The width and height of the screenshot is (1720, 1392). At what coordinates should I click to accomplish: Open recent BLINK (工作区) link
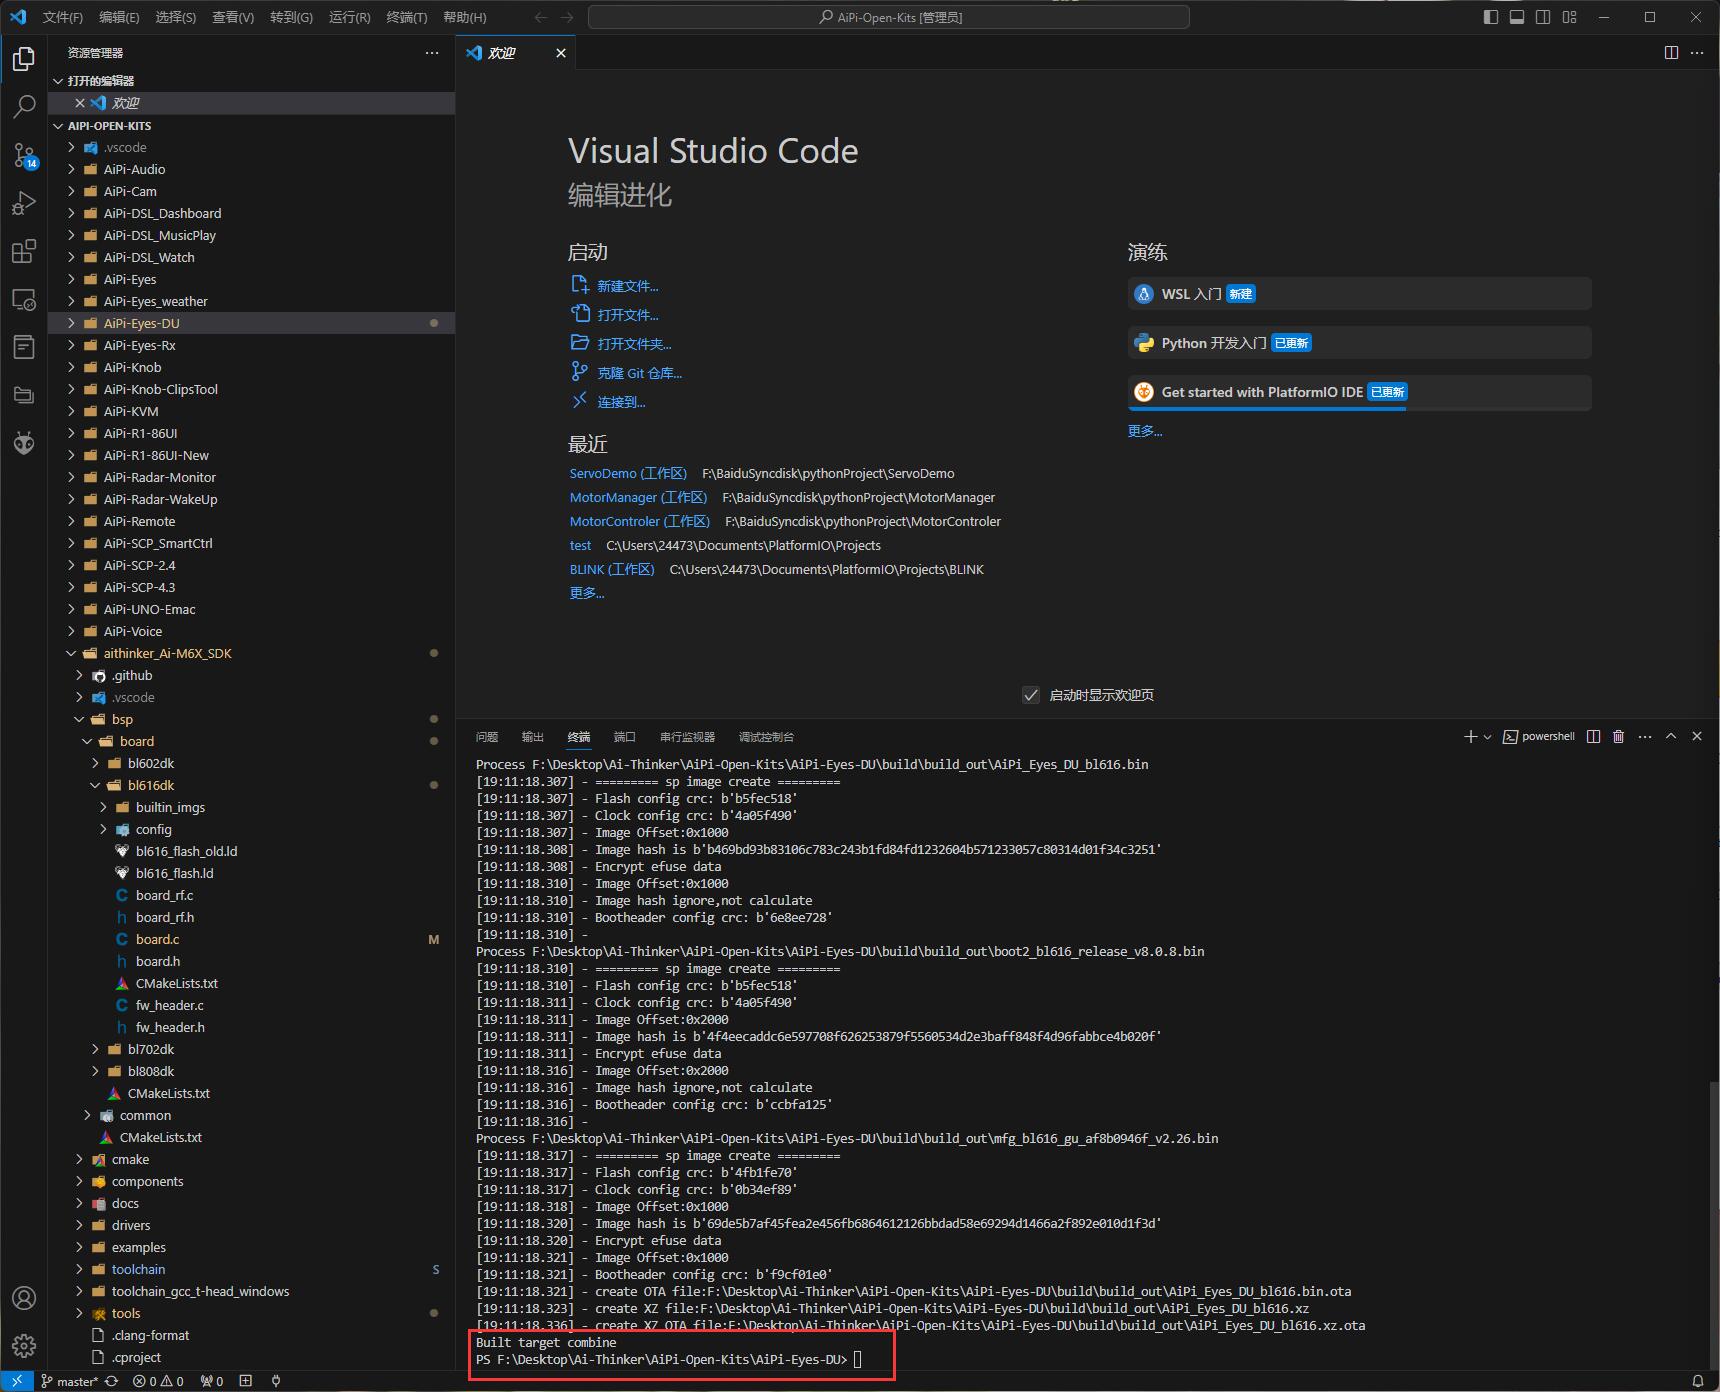click(612, 570)
